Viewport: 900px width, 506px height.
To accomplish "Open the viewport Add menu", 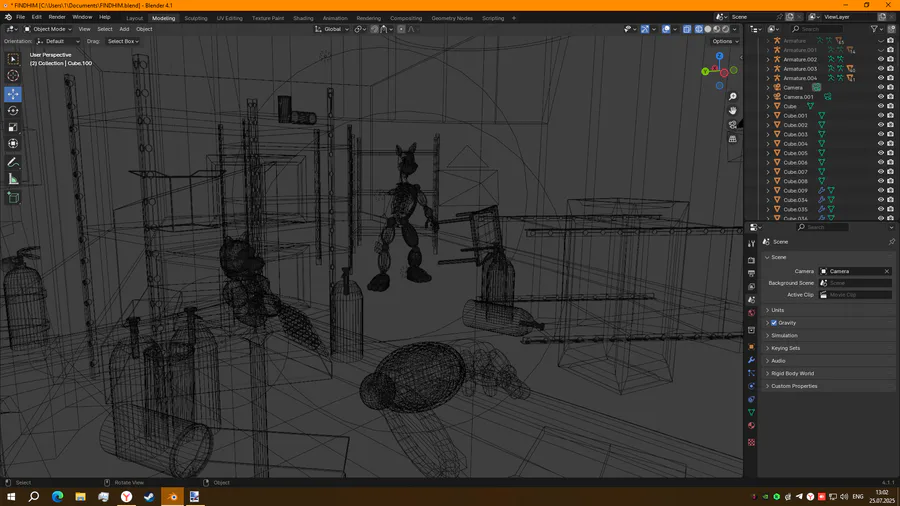I will click(x=124, y=29).
